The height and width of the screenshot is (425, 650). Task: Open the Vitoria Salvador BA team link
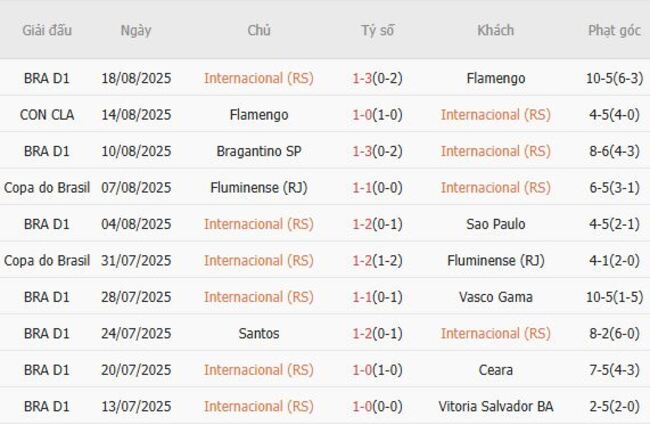495,406
